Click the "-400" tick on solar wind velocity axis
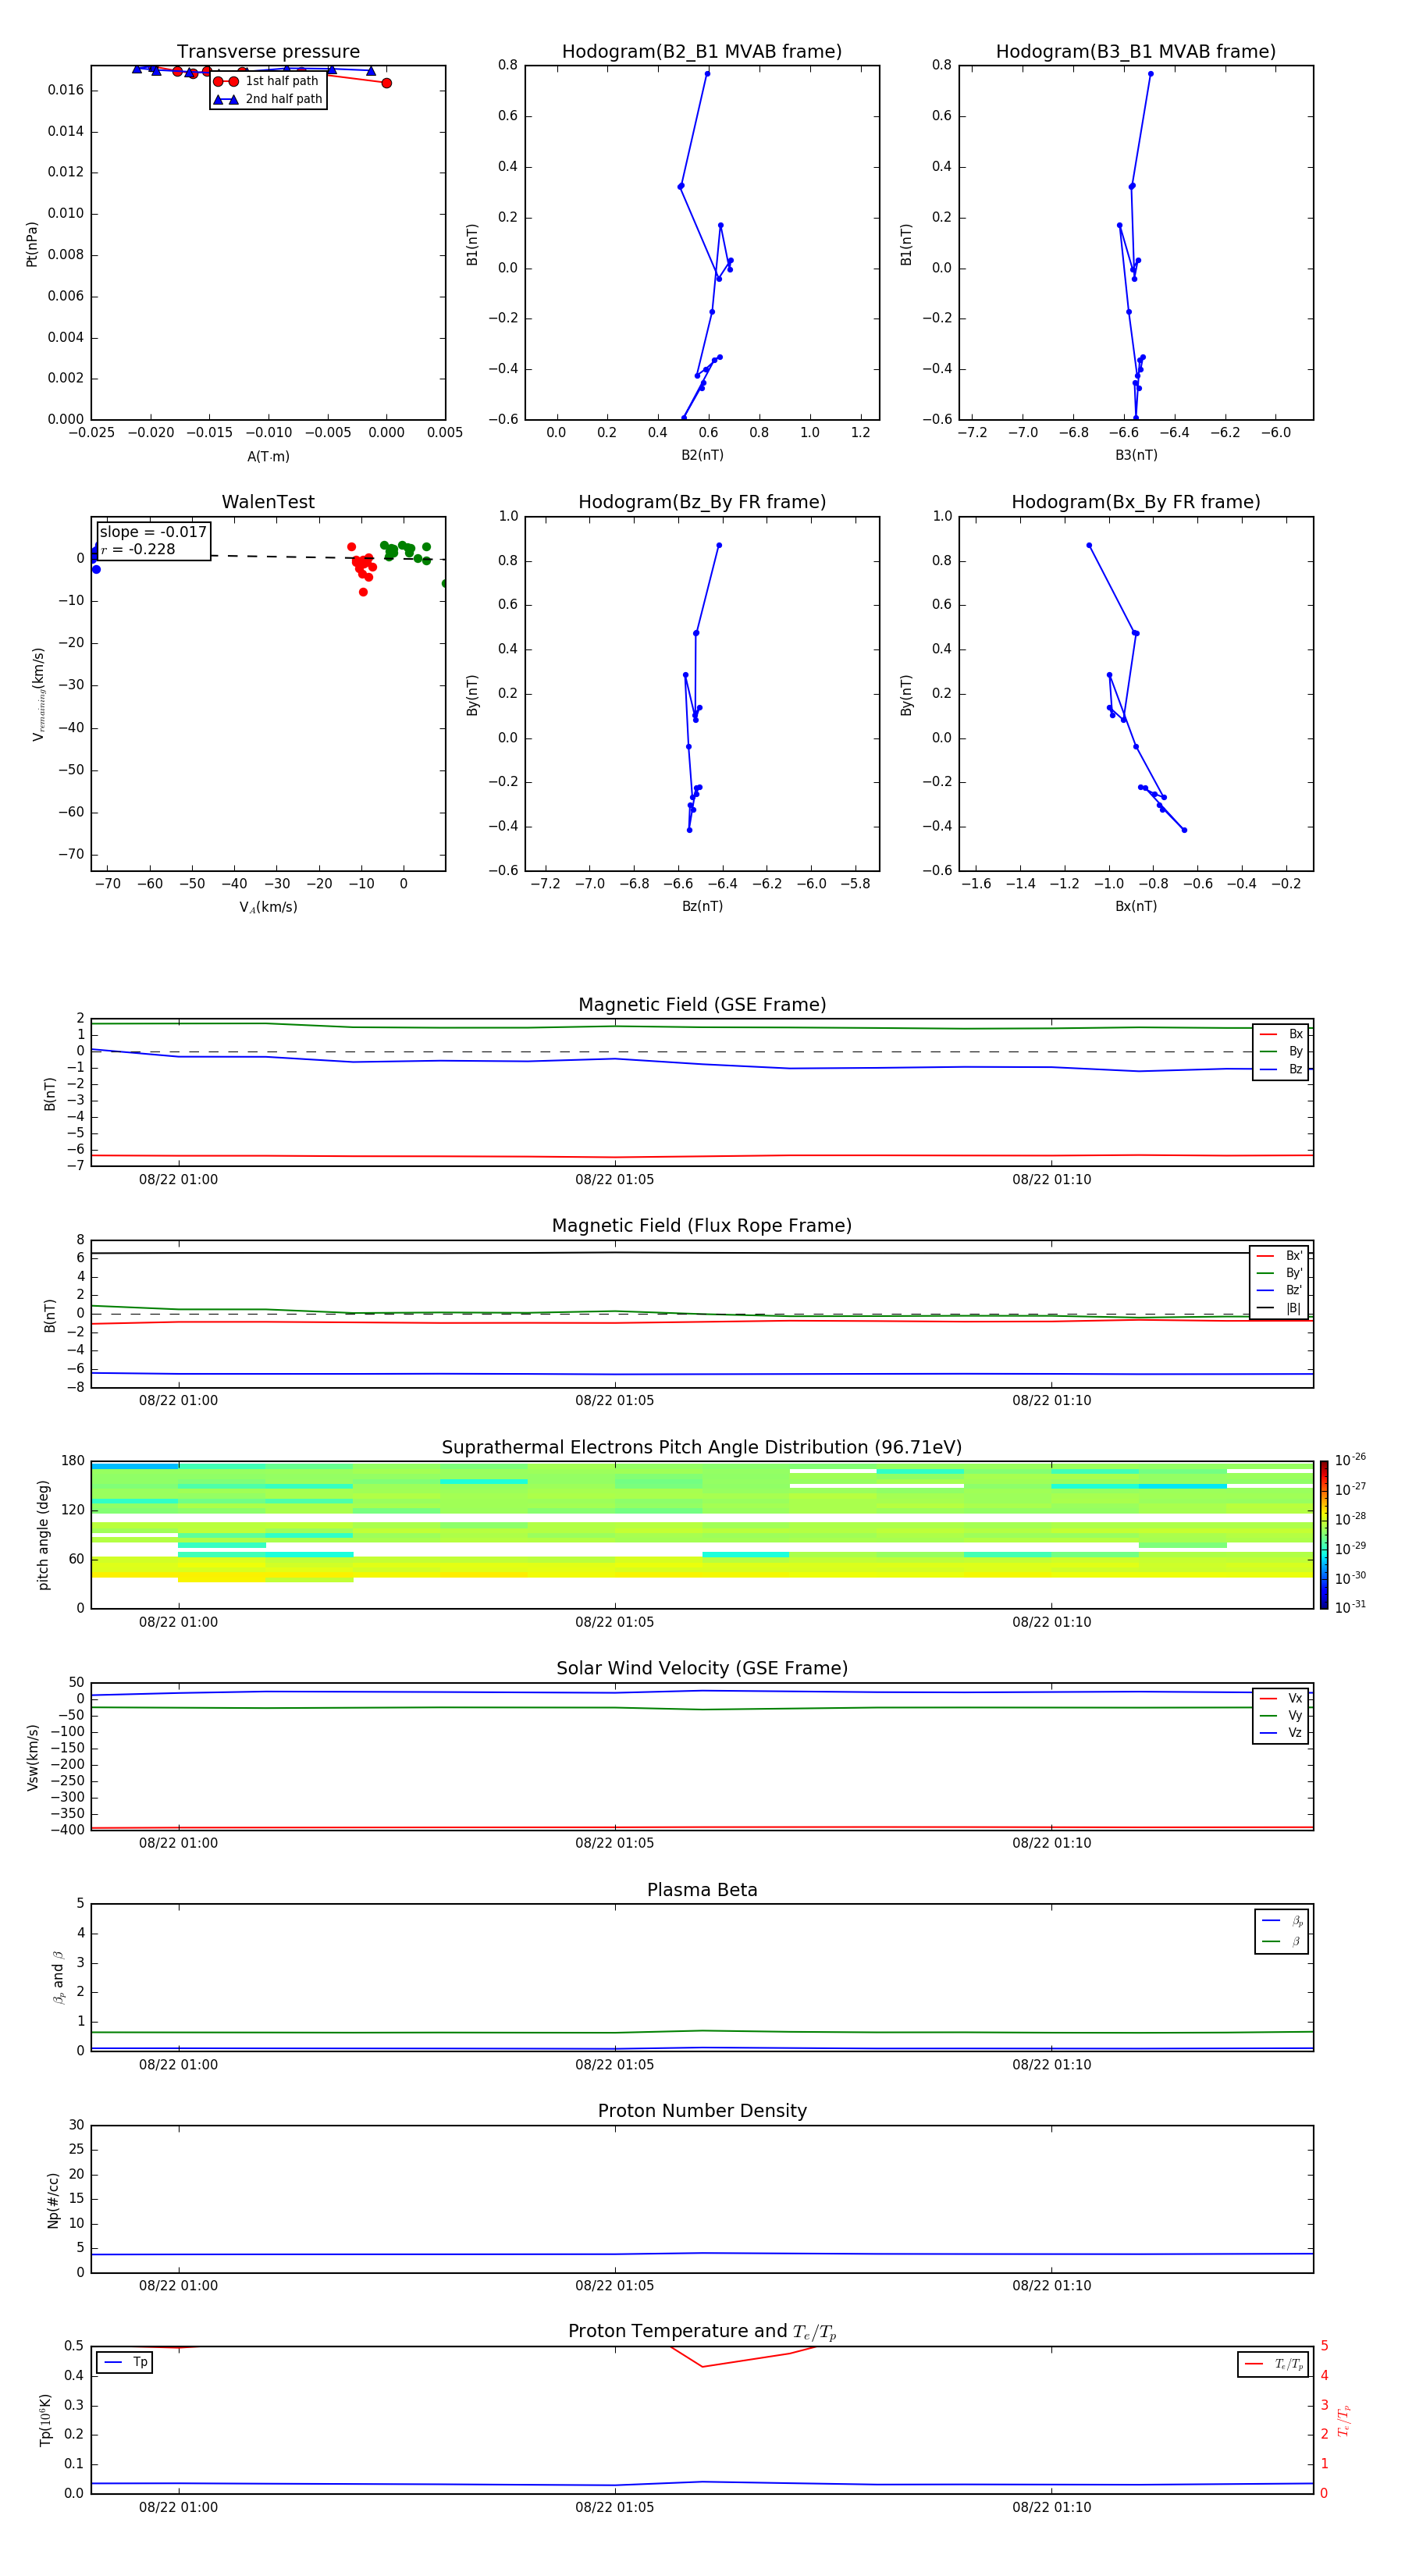Viewport: 1405px width, 2576px height. 67,1831
